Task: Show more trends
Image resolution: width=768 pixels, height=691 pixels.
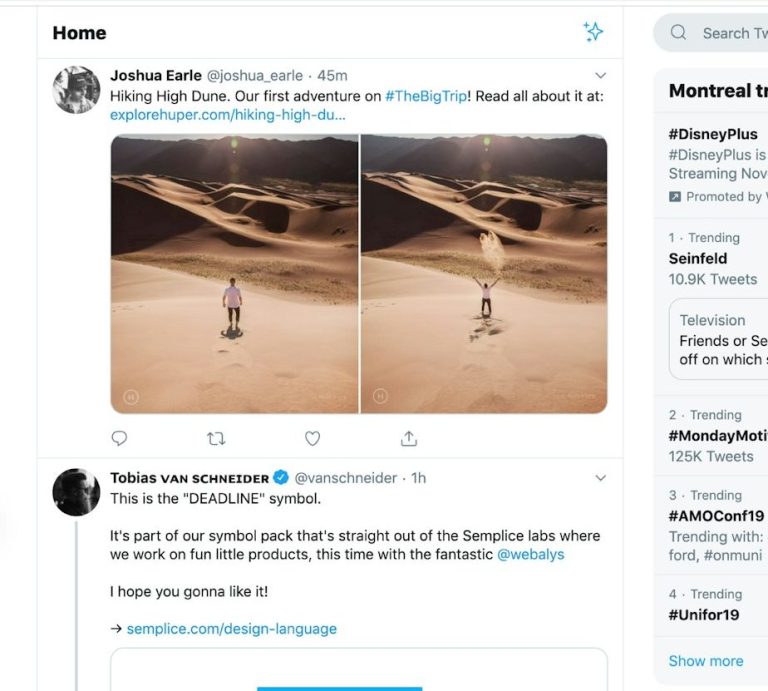Action: pyautogui.click(x=706, y=661)
